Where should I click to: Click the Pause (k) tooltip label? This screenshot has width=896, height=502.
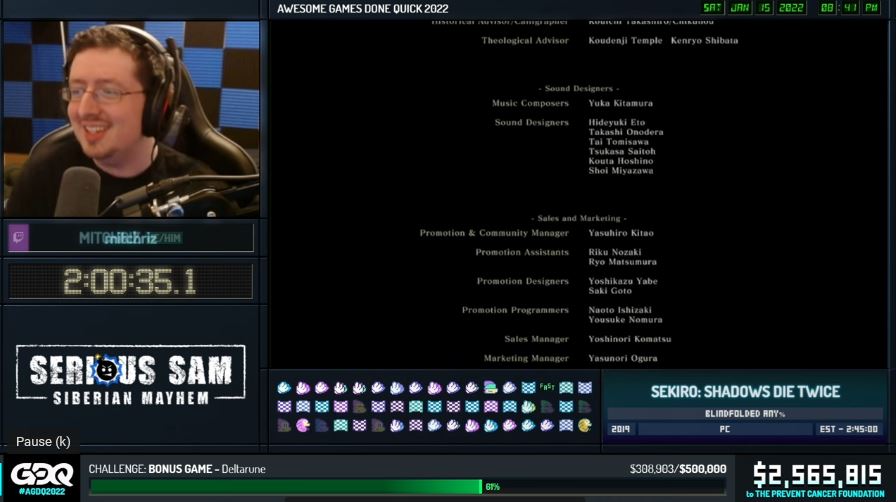click(x=43, y=442)
